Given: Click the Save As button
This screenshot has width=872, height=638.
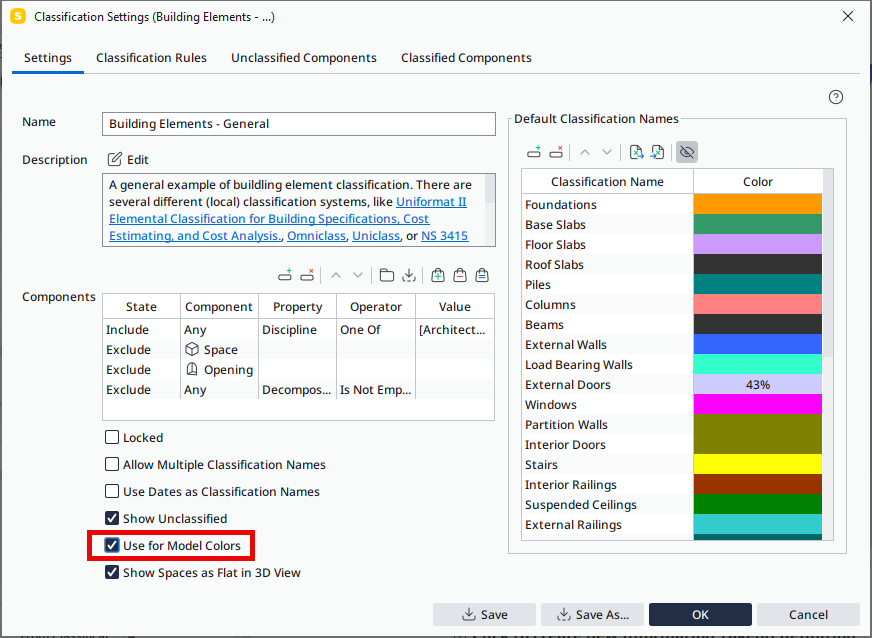Looking at the screenshot, I should tap(592, 615).
